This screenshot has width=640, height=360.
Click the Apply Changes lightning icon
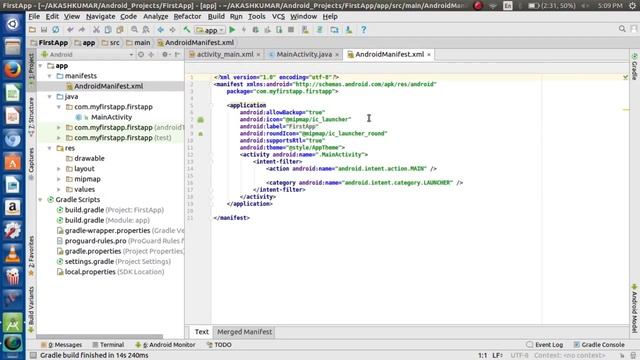point(244,29)
